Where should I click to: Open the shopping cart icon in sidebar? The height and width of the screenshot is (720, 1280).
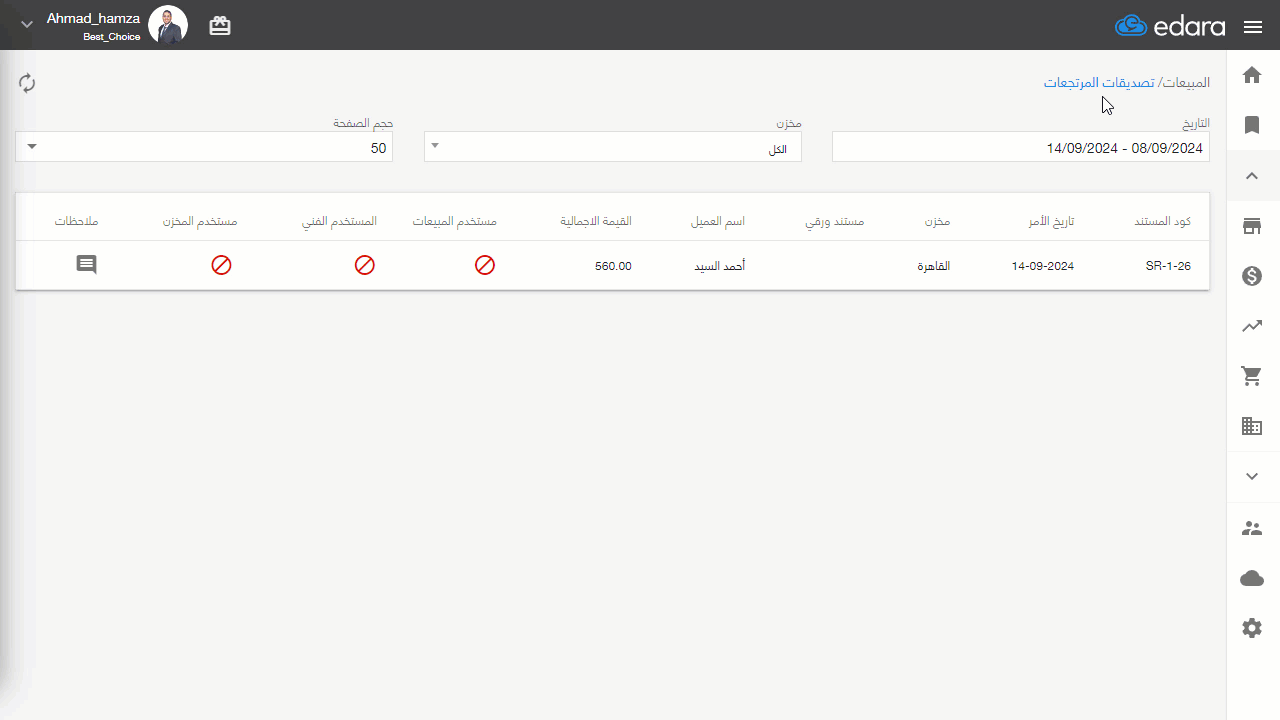(1252, 376)
